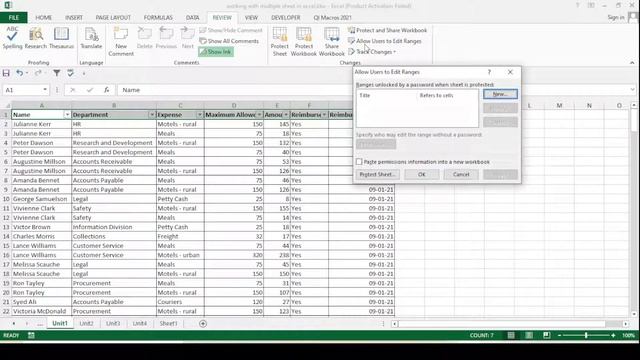
Task: Click the Insert Function fx icon
Action: pyautogui.click(x=107, y=90)
